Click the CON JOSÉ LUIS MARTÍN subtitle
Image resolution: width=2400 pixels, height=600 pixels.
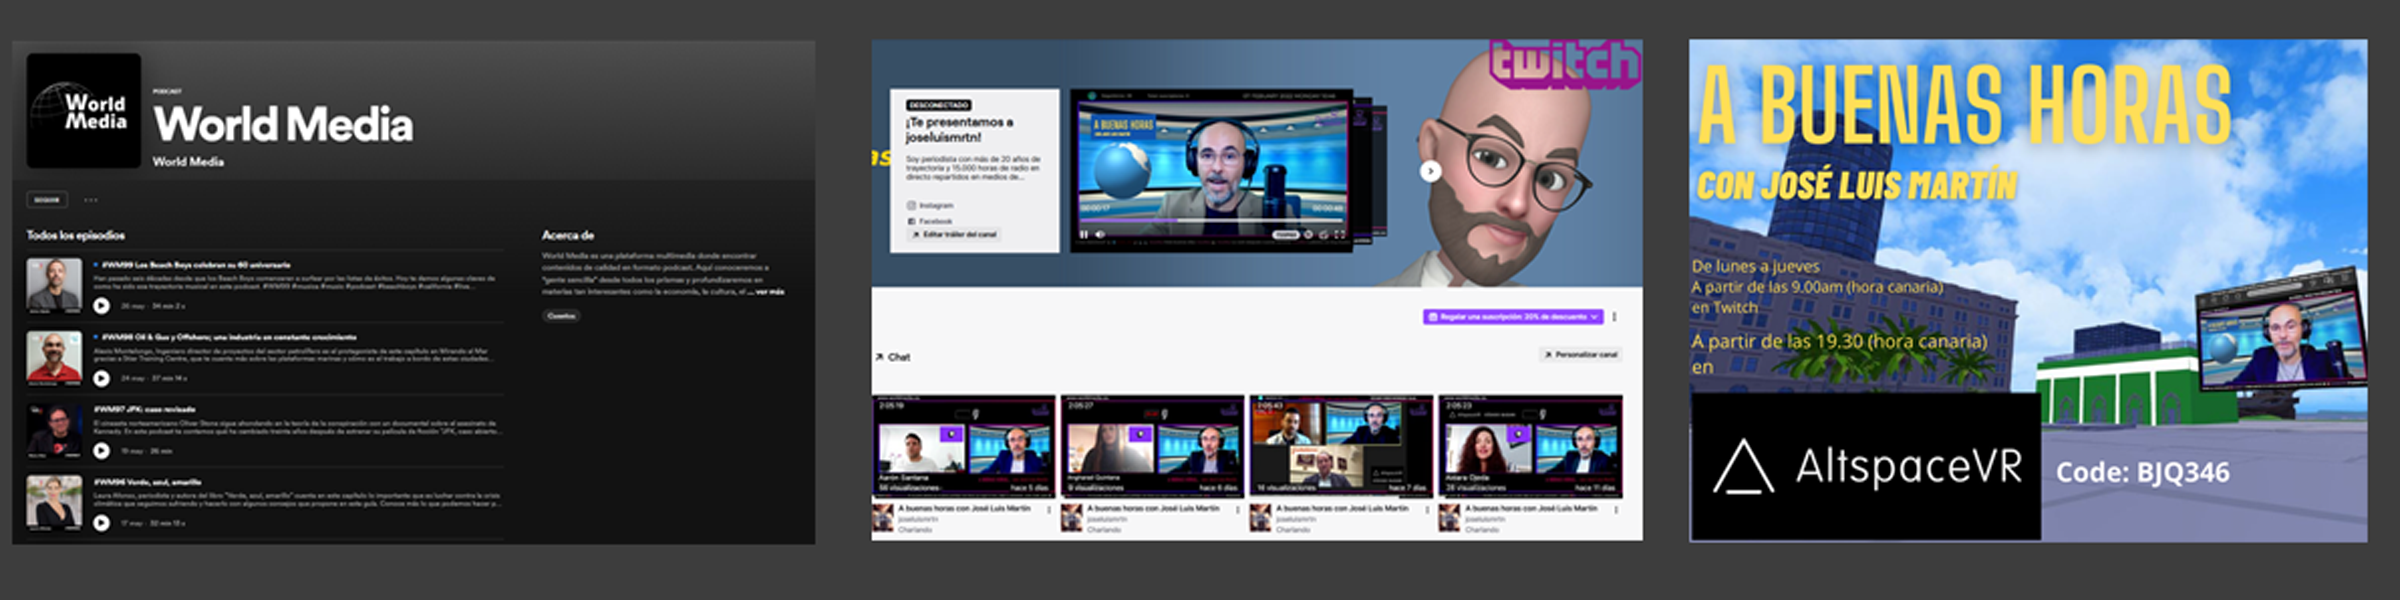(x=1857, y=186)
